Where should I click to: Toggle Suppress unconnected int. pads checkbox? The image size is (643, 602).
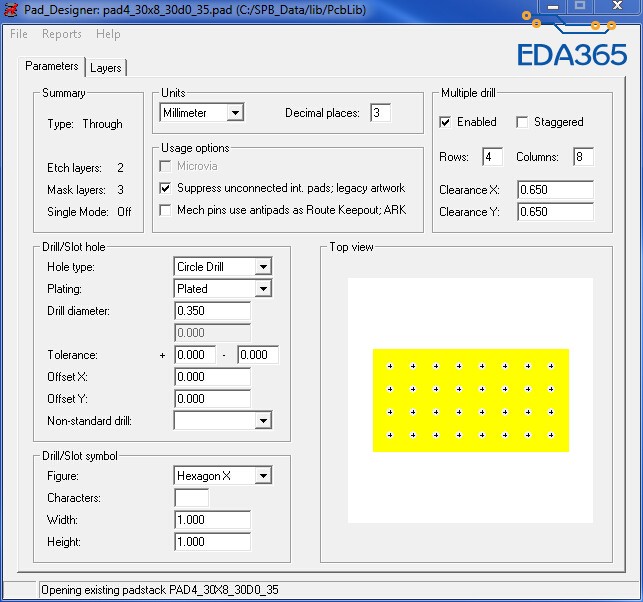point(165,188)
